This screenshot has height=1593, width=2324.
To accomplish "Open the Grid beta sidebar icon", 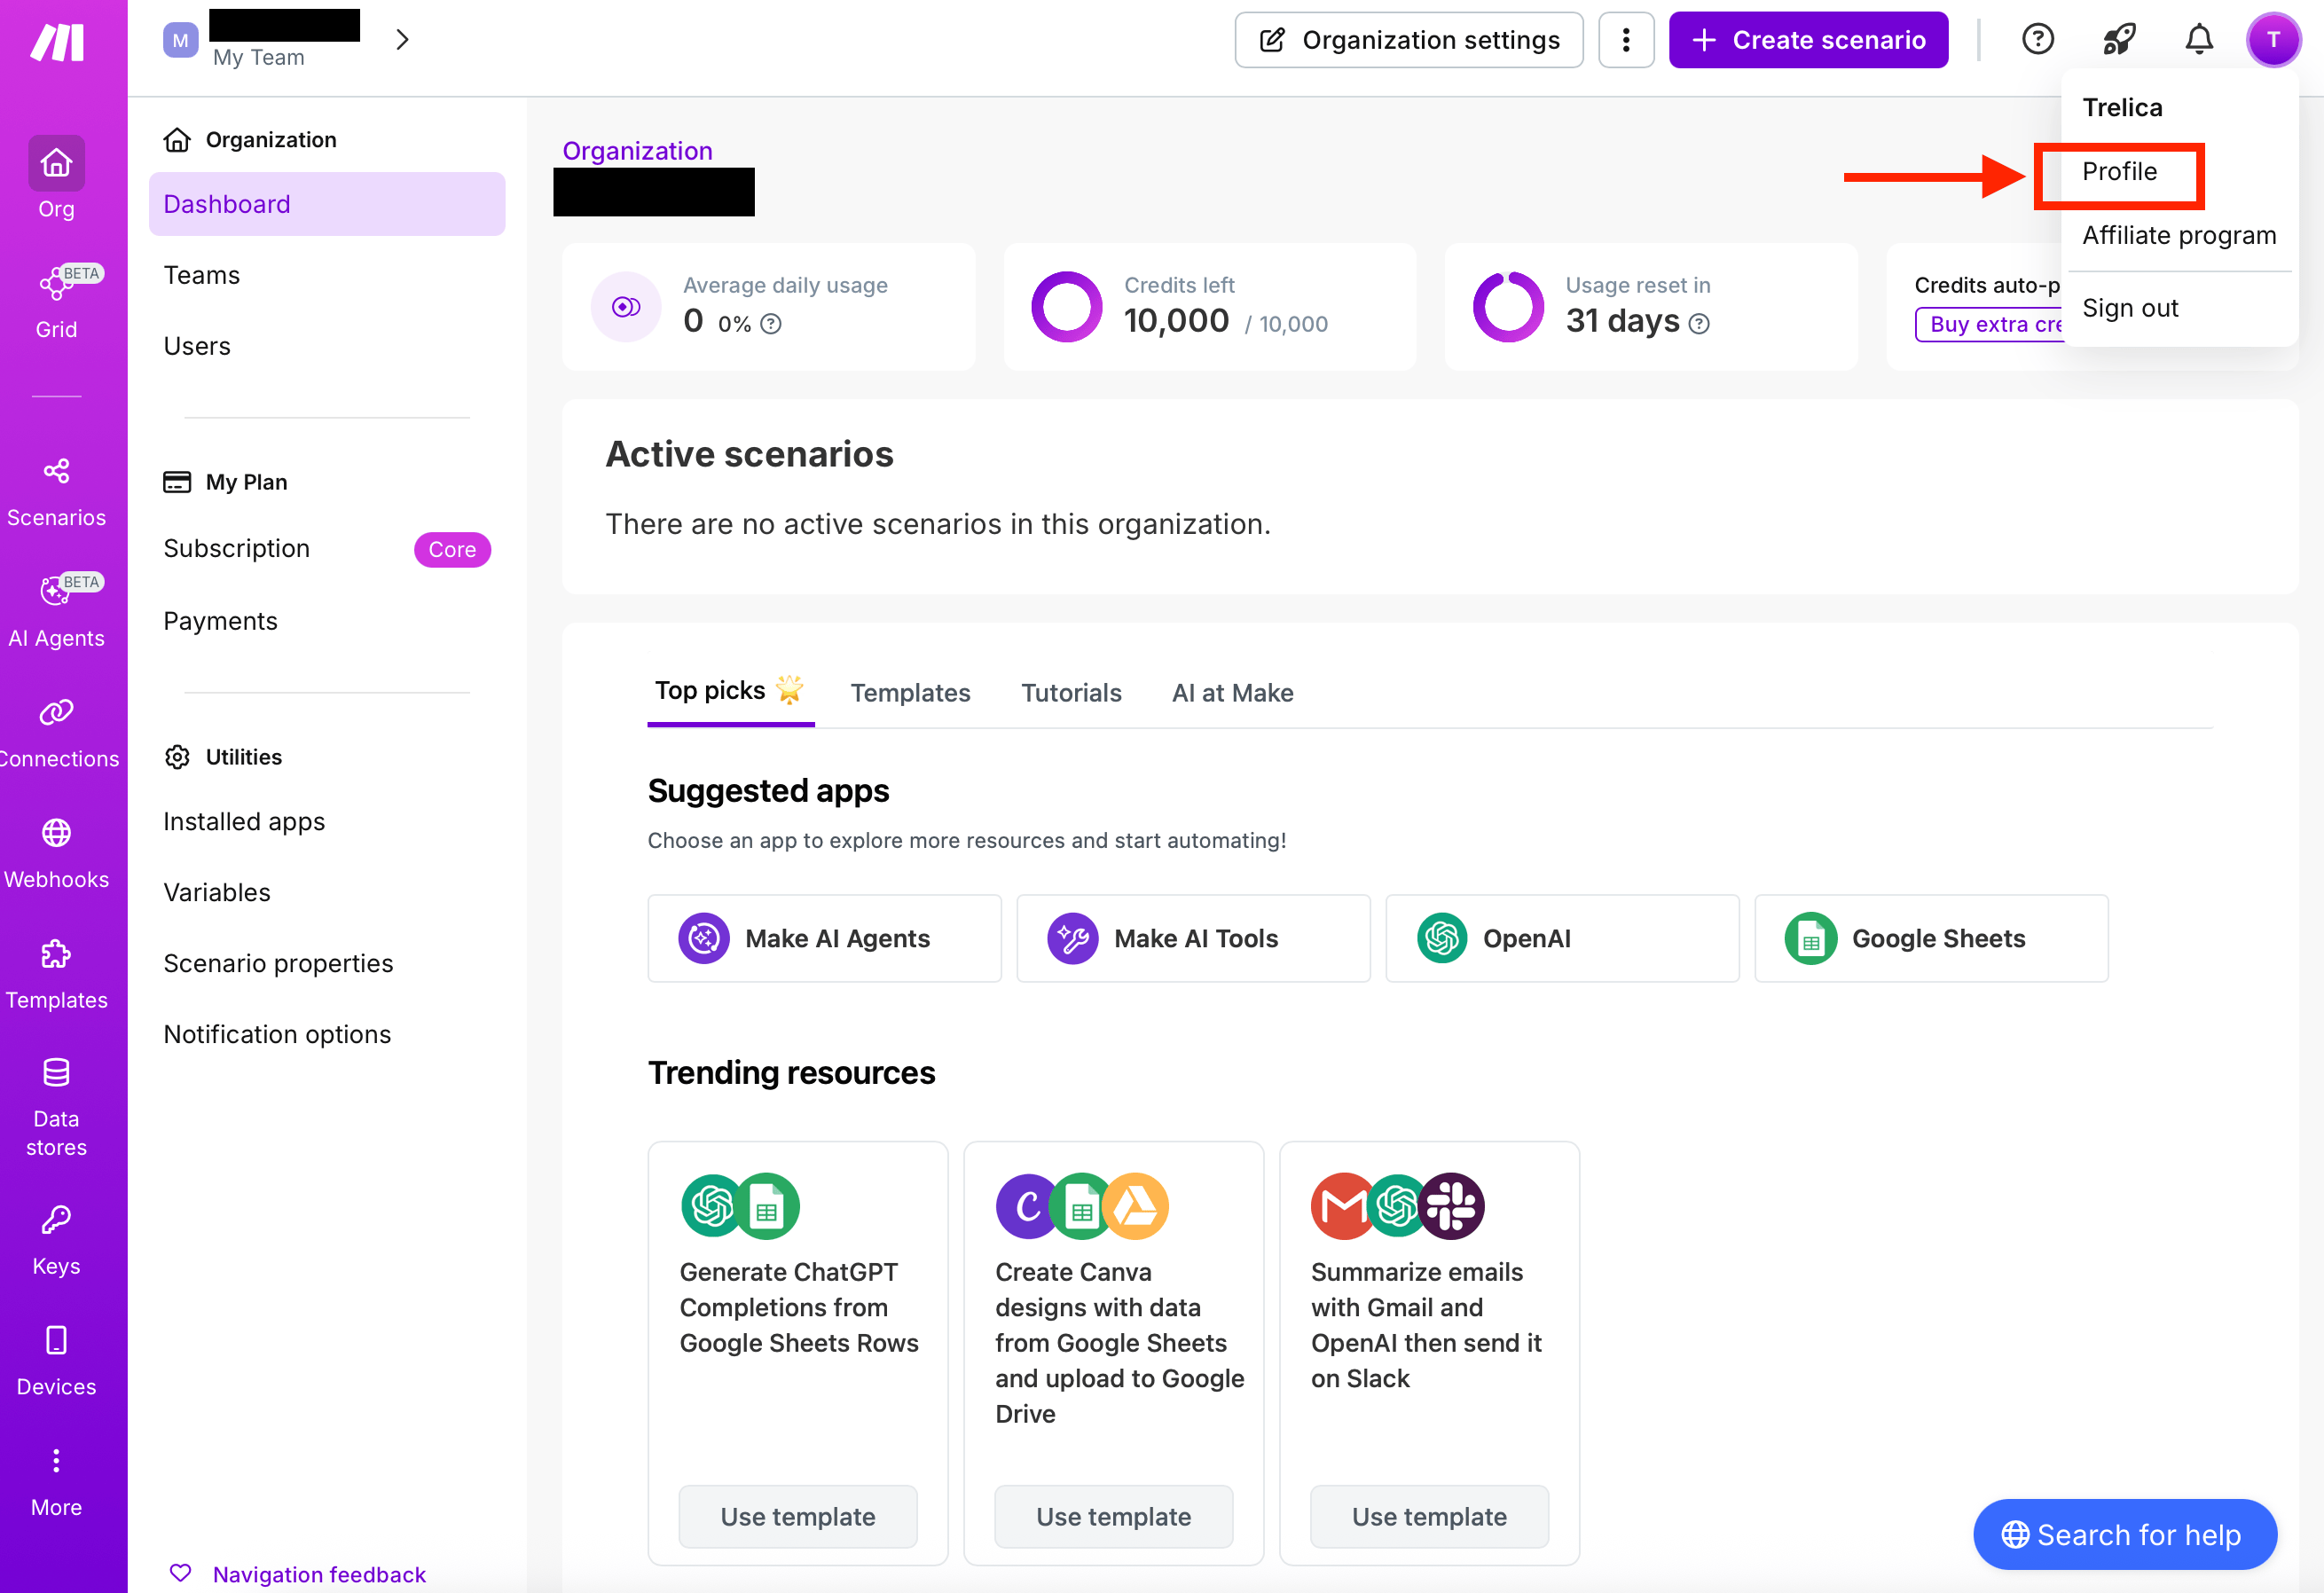I will pos(56,302).
